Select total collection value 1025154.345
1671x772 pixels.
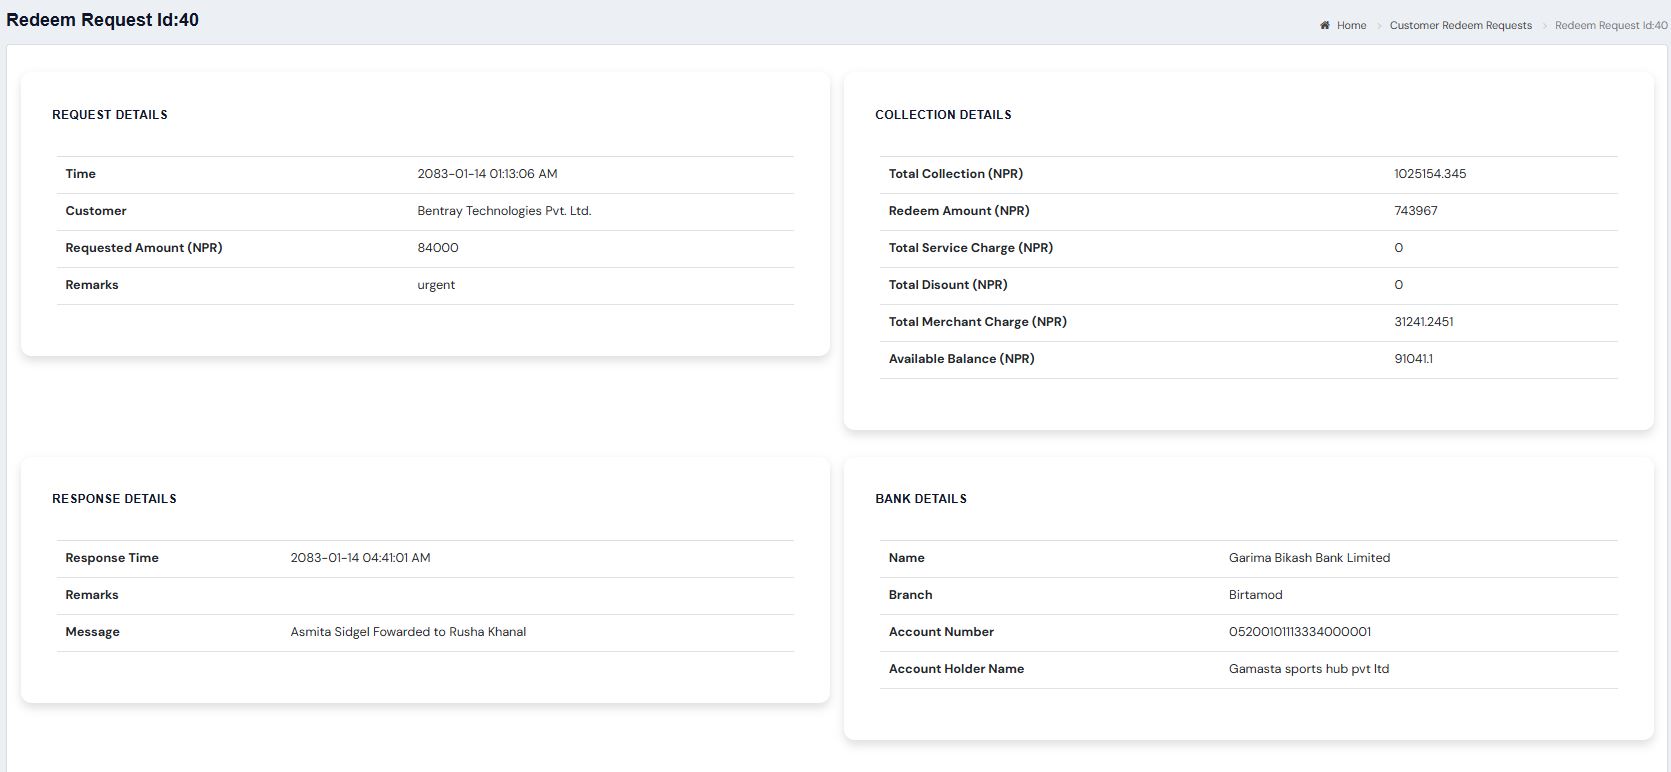click(1430, 174)
